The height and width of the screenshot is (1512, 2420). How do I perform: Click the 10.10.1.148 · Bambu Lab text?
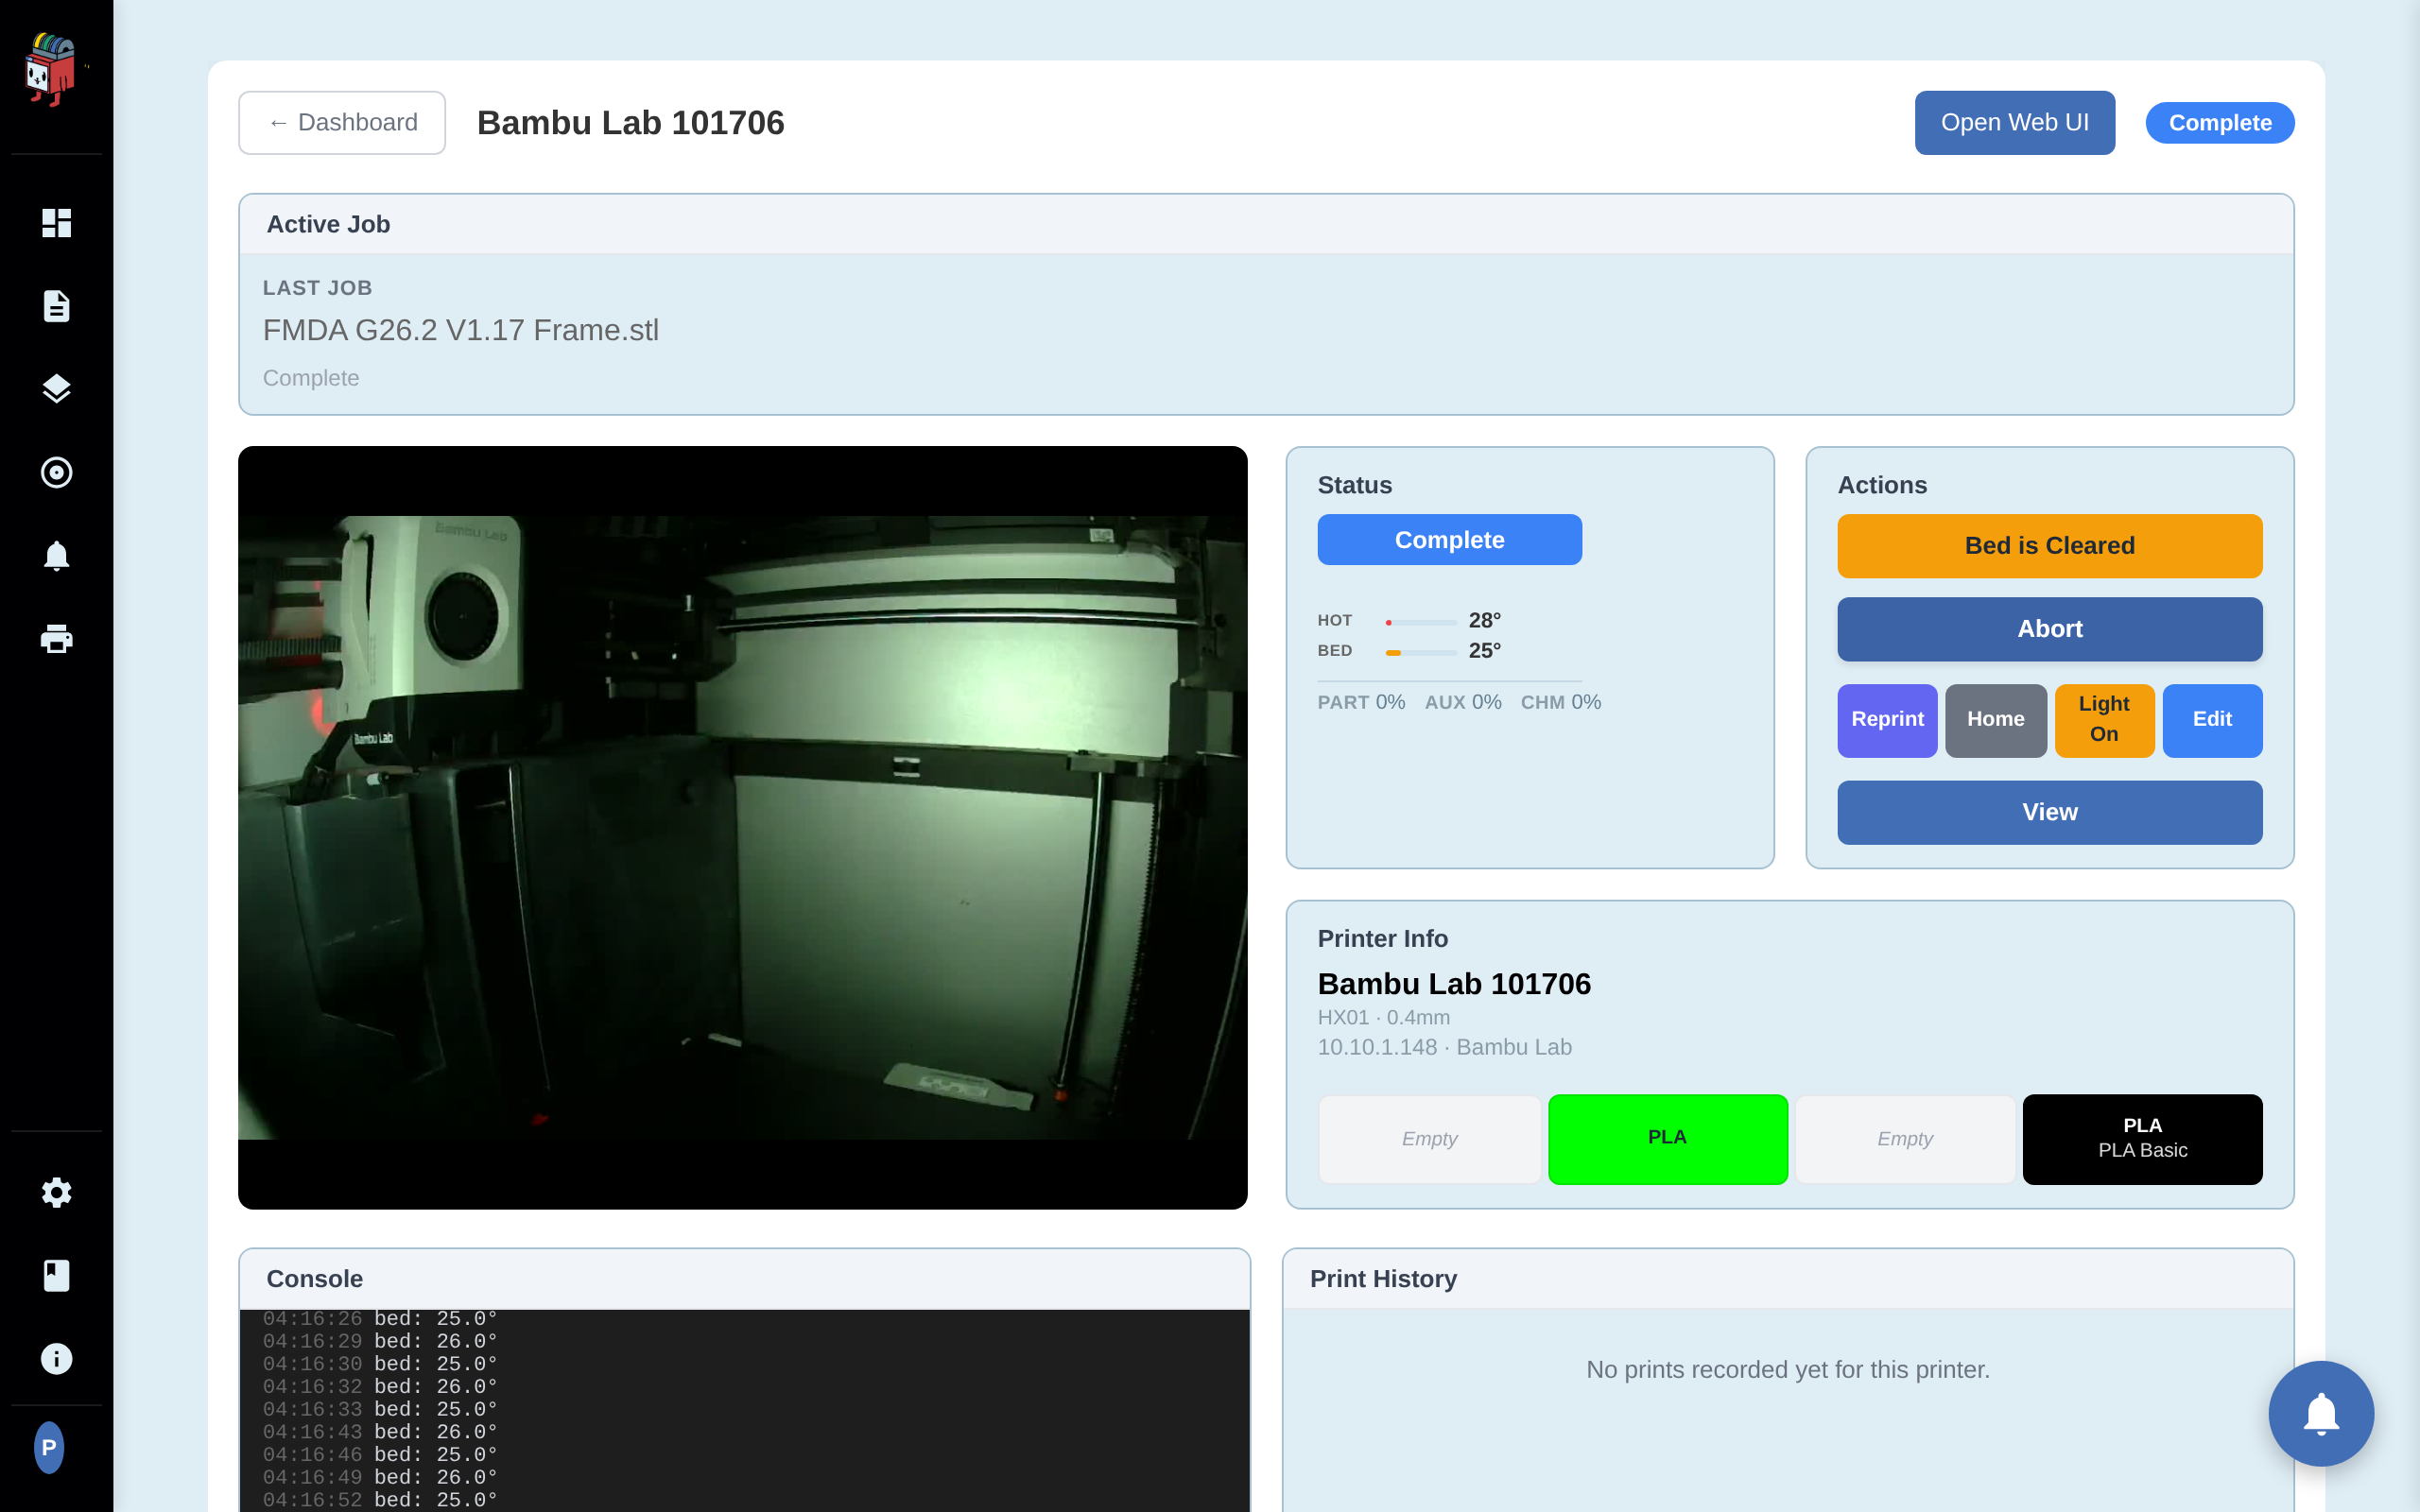(x=1444, y=1047)
